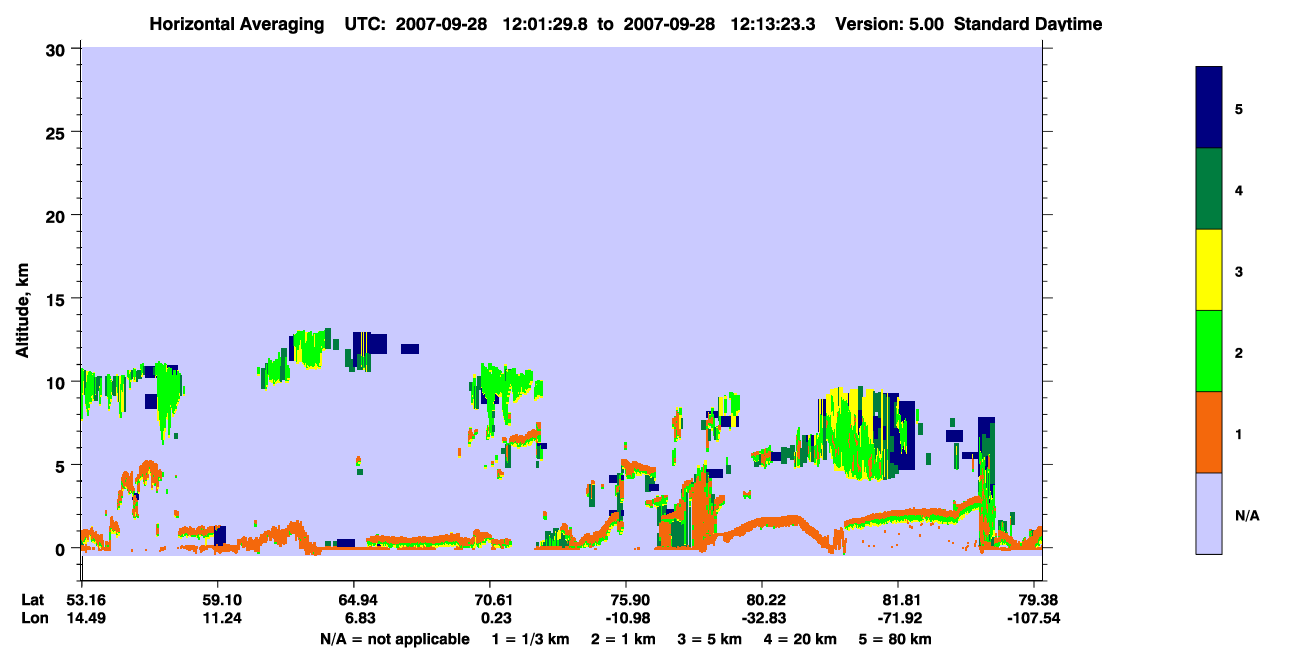The image size is (1300, 667).
Task: Click the colorbar label 2
Action: point(1239,352)
